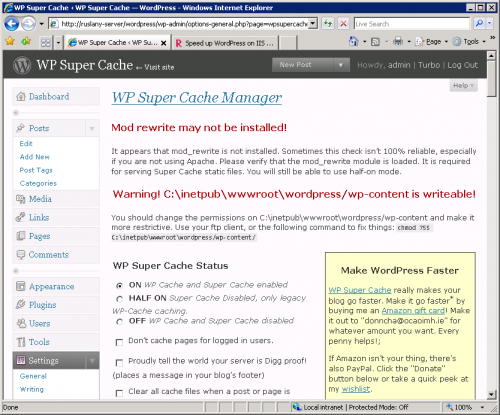Open Recent Pages dropdown arrow

pos(41,24)
